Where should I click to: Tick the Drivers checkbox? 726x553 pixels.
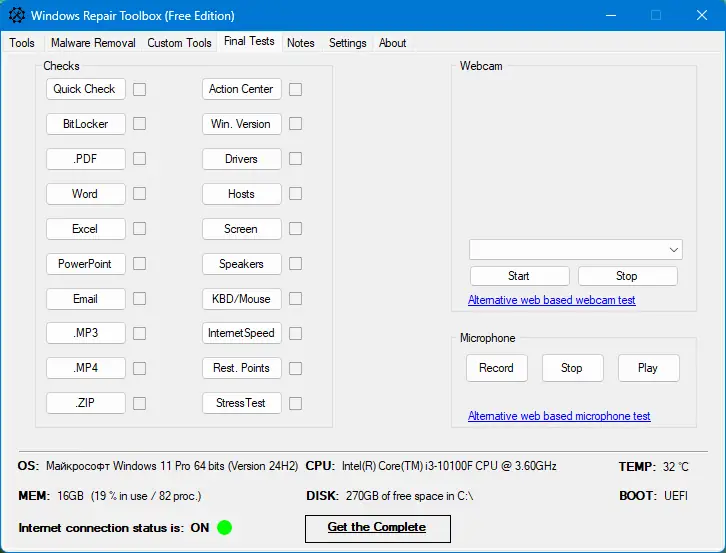(295, 159)
